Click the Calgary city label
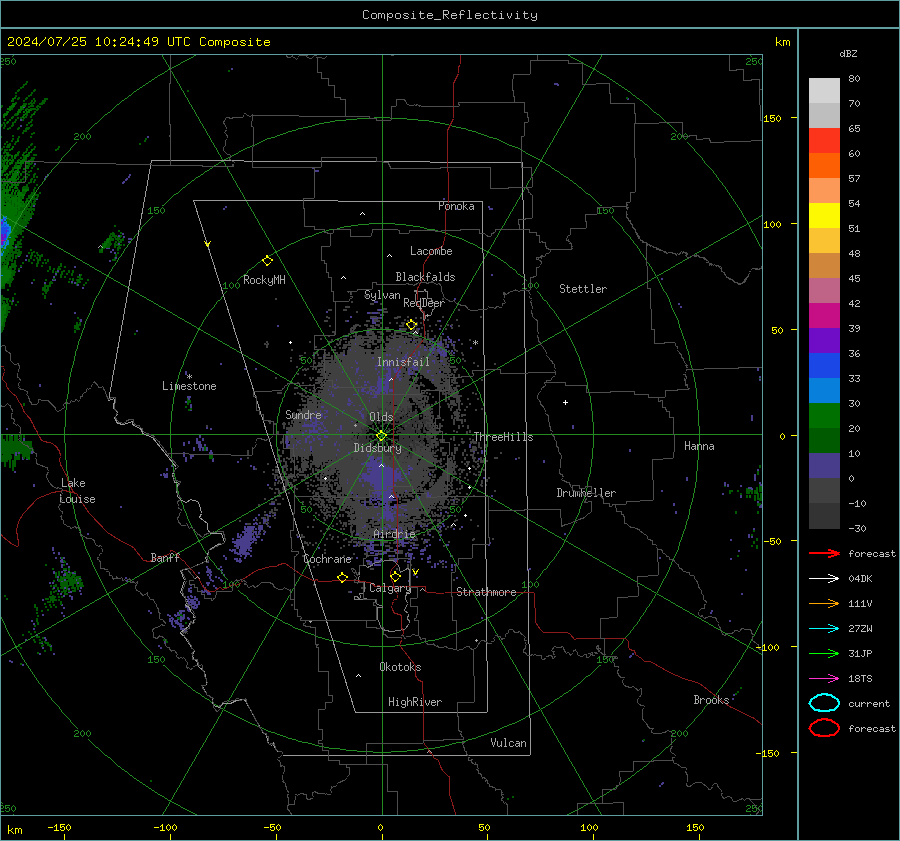Image resolution: width=900 pixels, height=841 pixels. [x=390, y=588]
